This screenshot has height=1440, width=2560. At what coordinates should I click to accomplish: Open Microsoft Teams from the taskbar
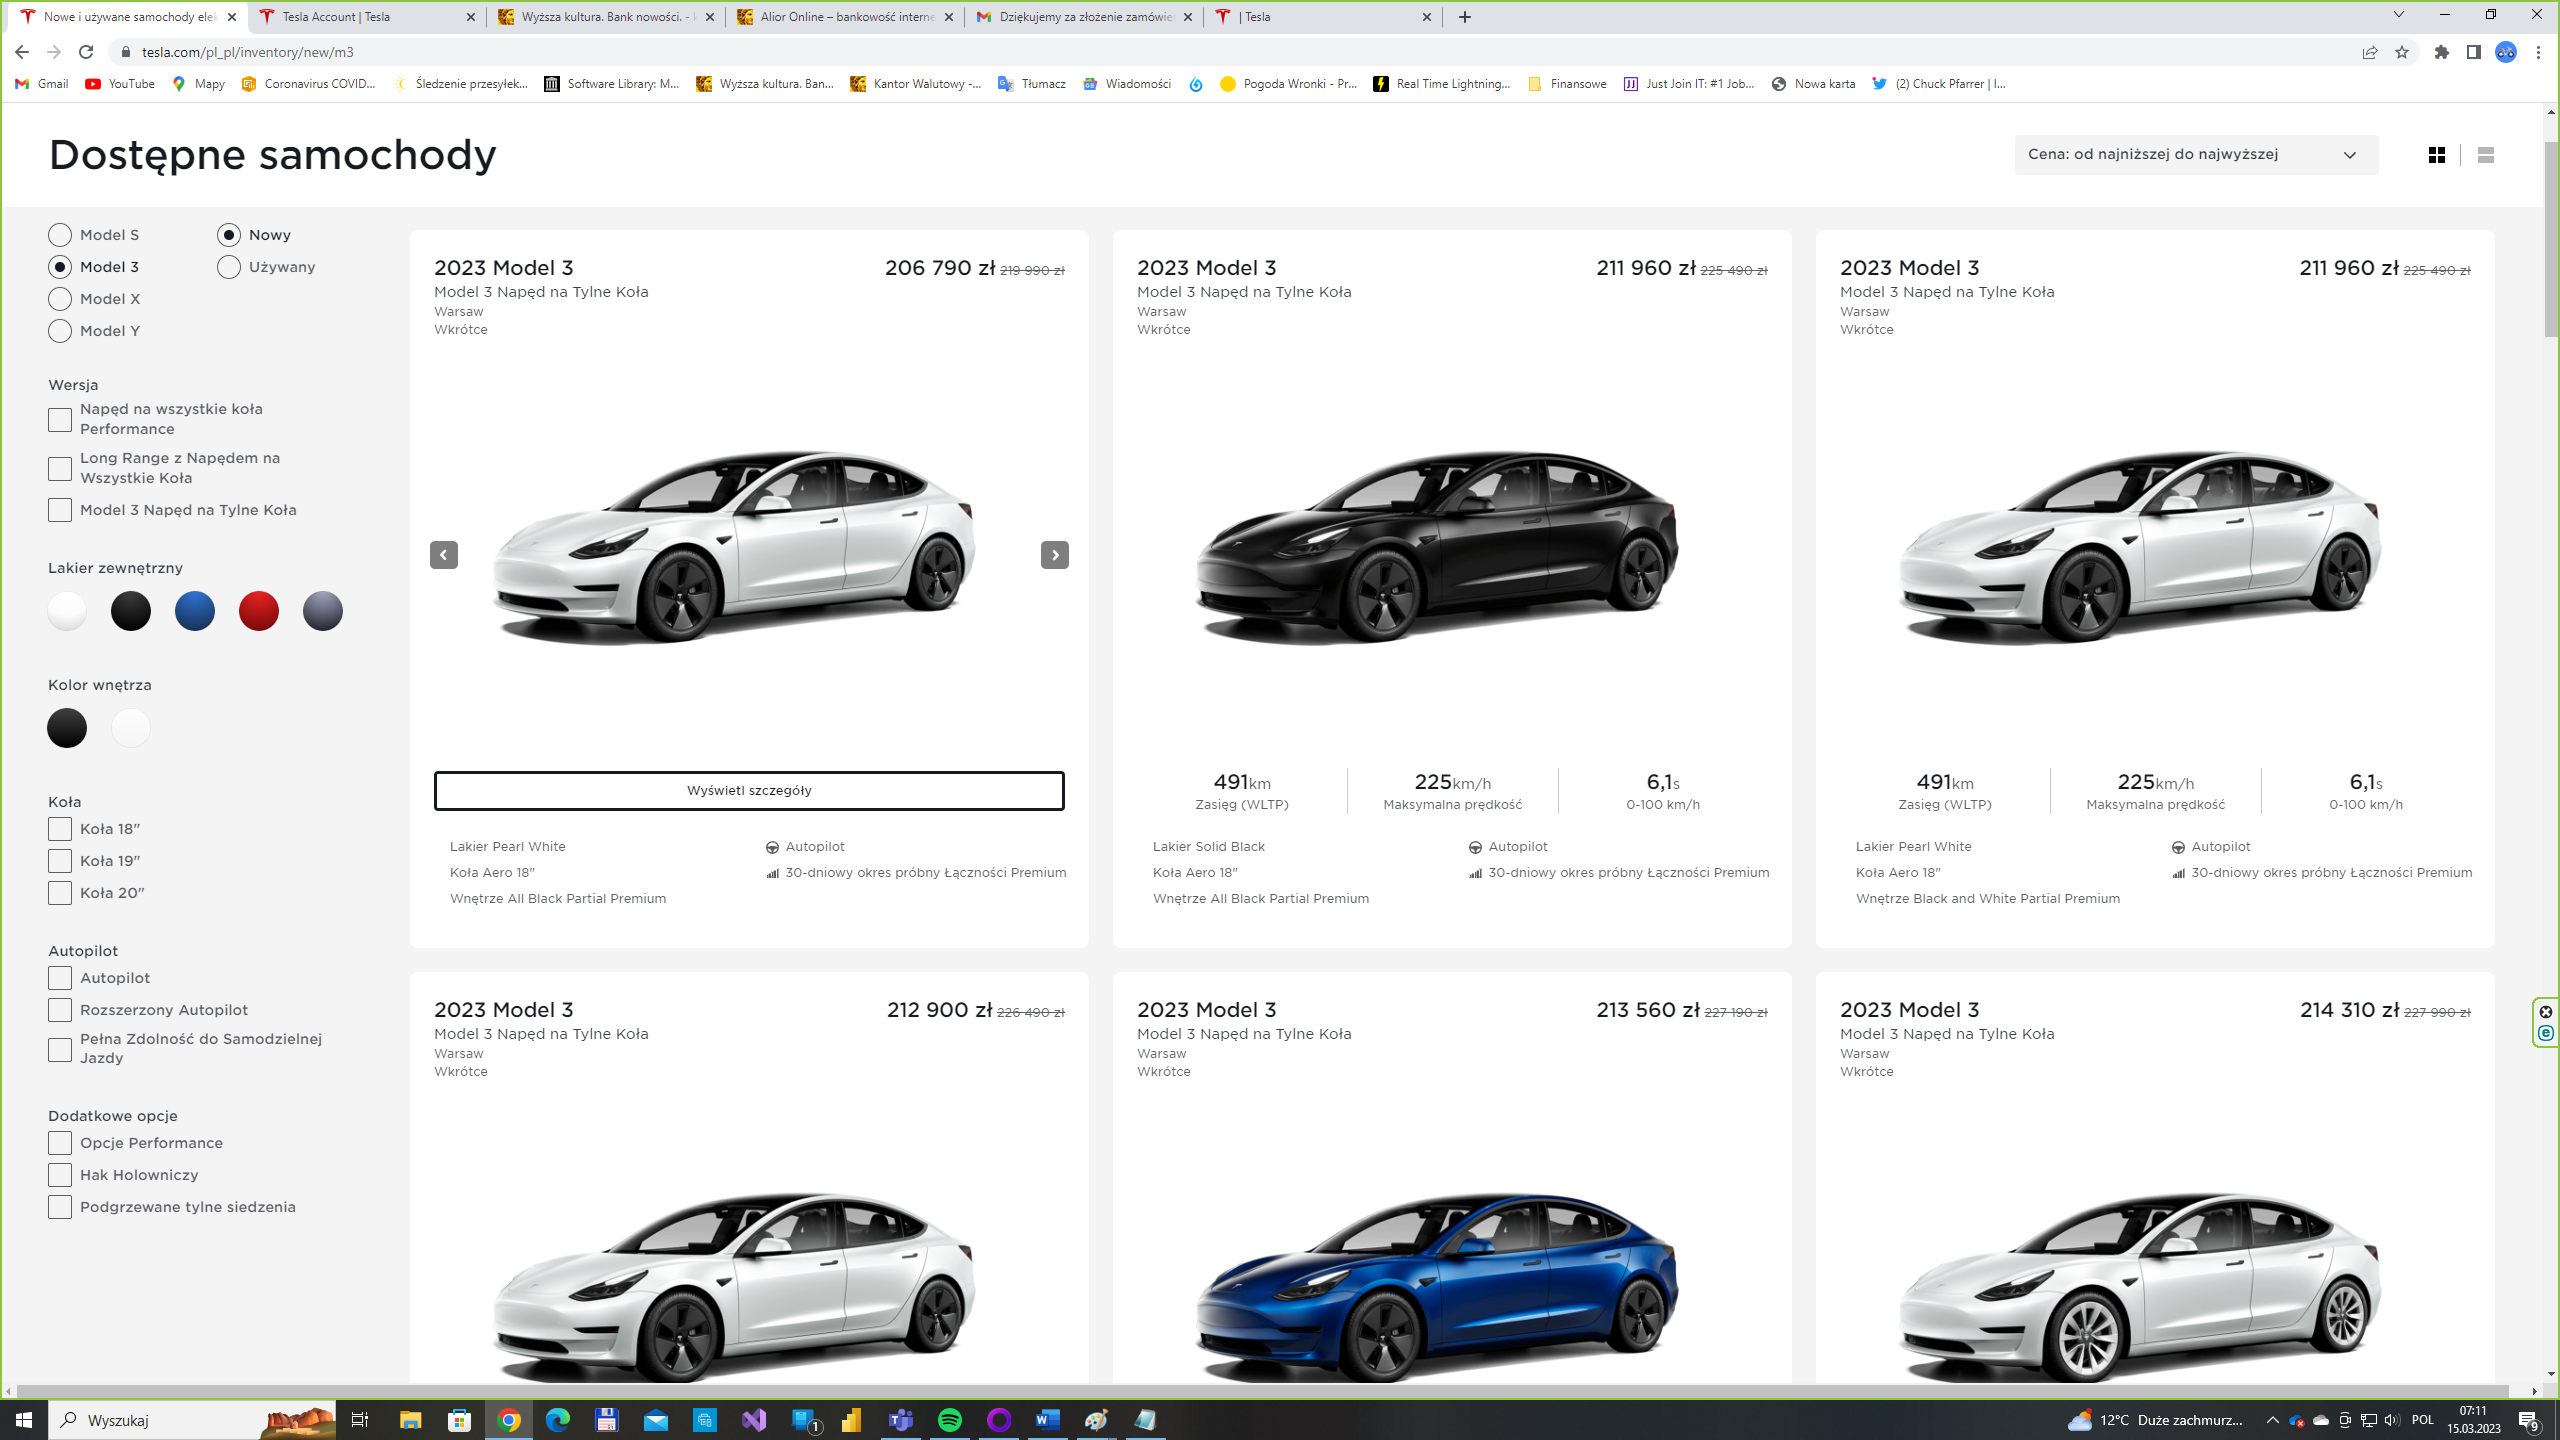901,1420
